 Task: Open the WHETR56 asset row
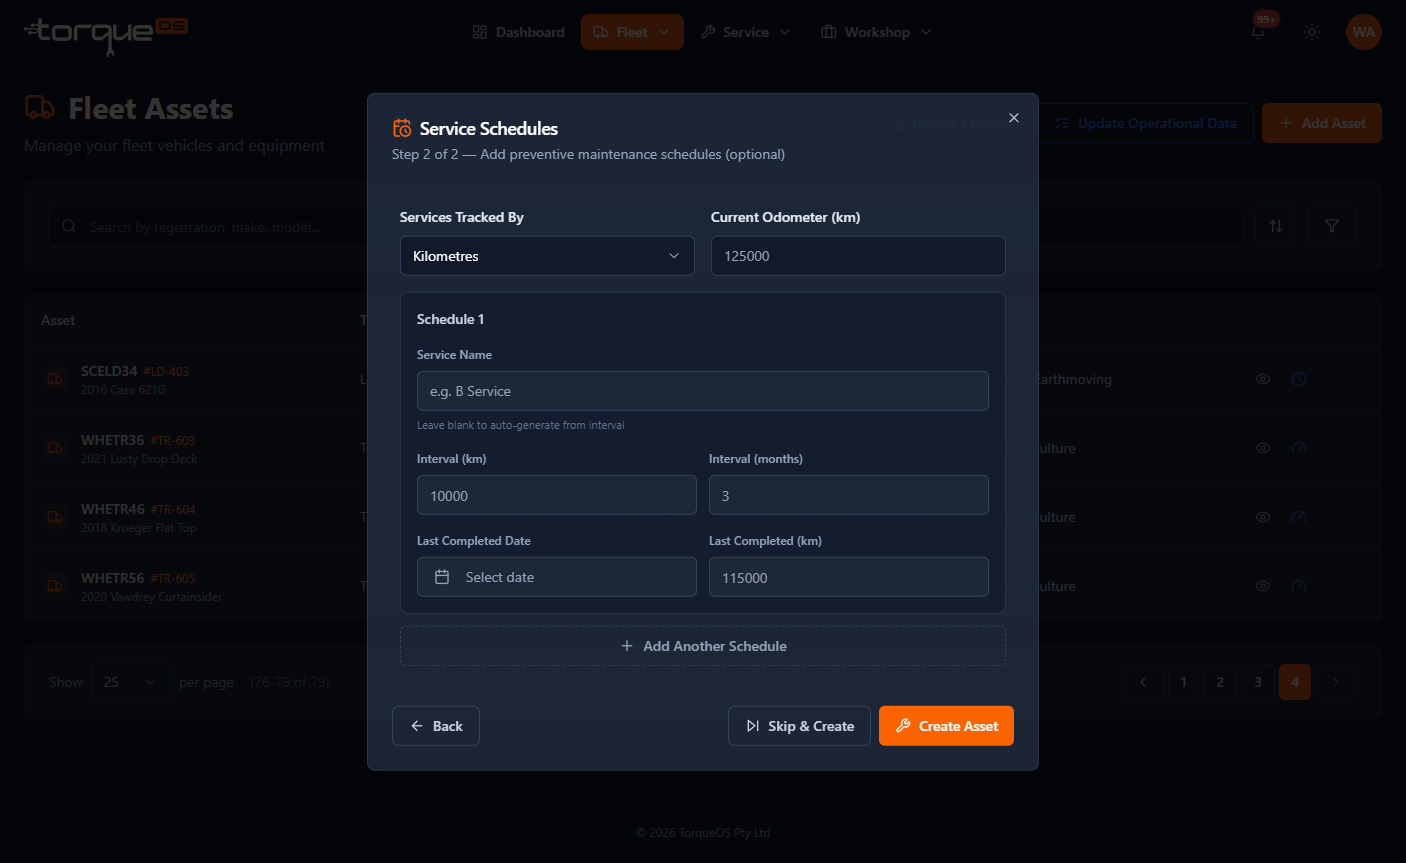[x=703, y=586]
